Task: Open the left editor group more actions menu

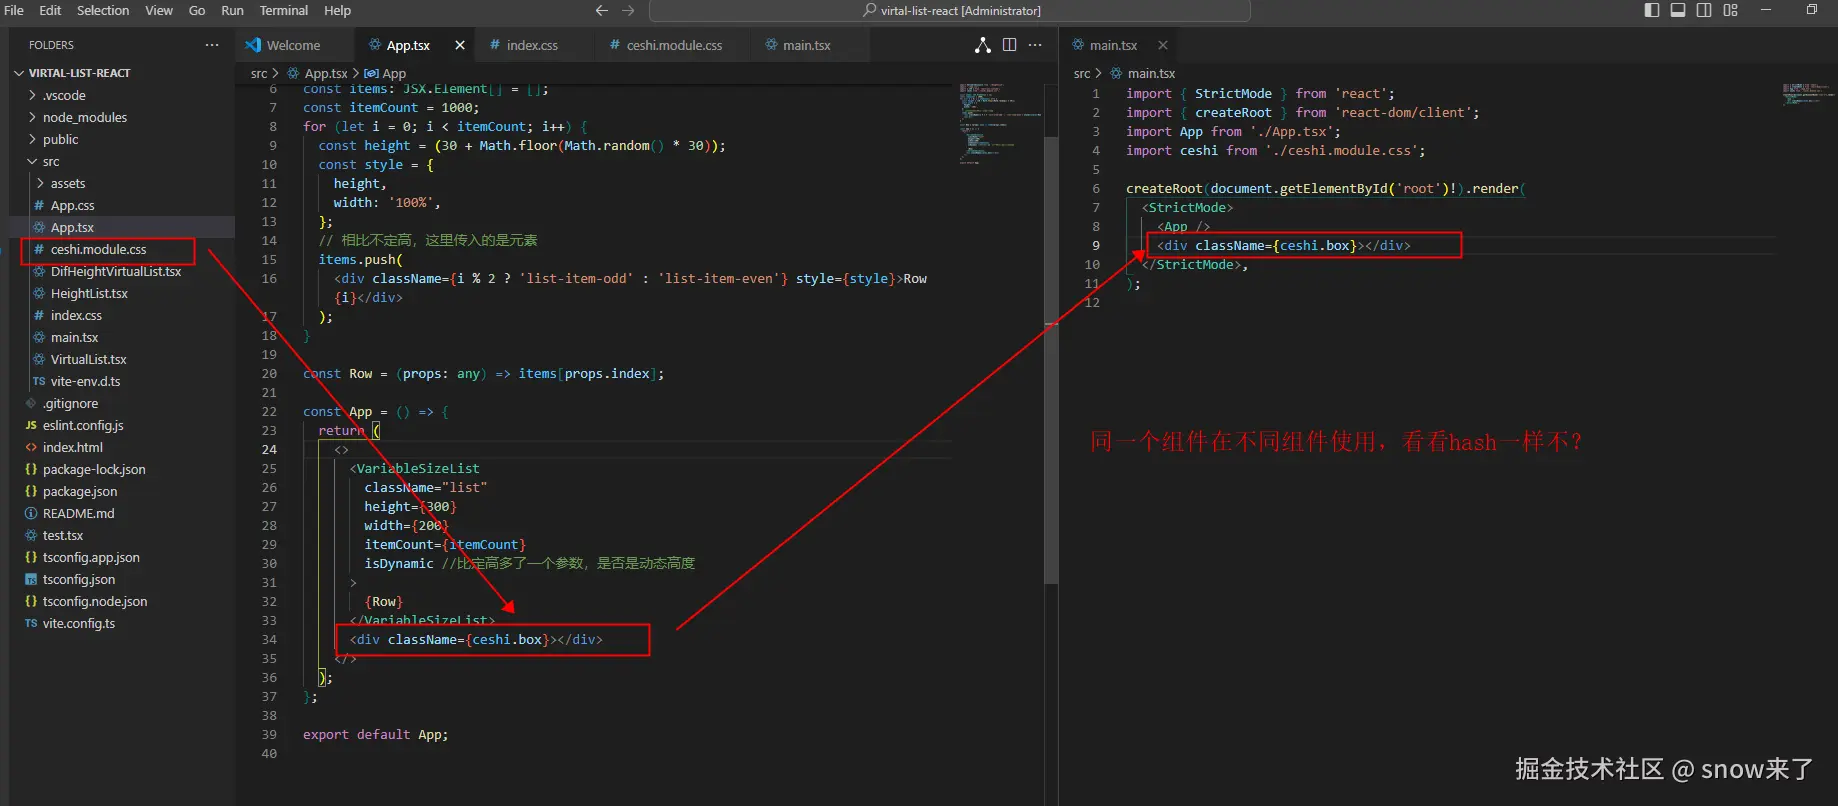Action: (x=1035, y=45)
